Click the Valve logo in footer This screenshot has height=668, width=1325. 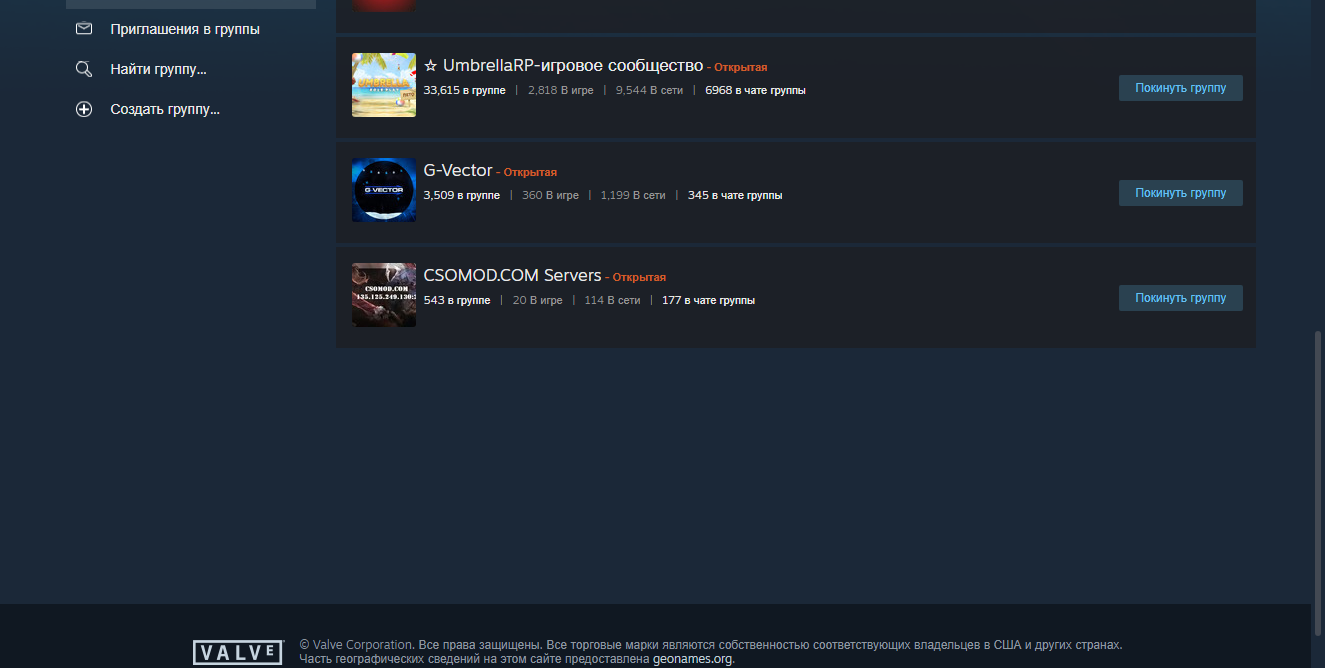238,653
